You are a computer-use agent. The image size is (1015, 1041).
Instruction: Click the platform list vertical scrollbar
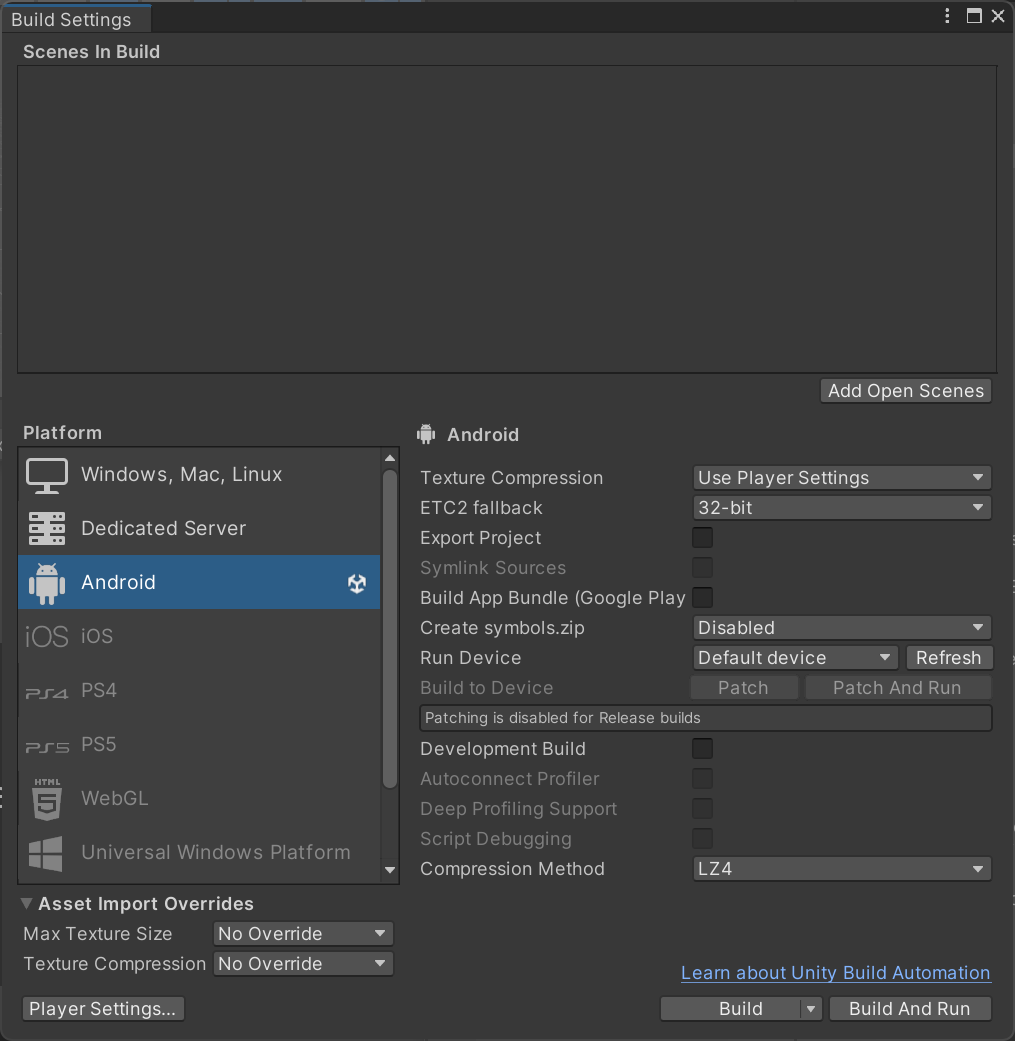(x=390, y=630)
